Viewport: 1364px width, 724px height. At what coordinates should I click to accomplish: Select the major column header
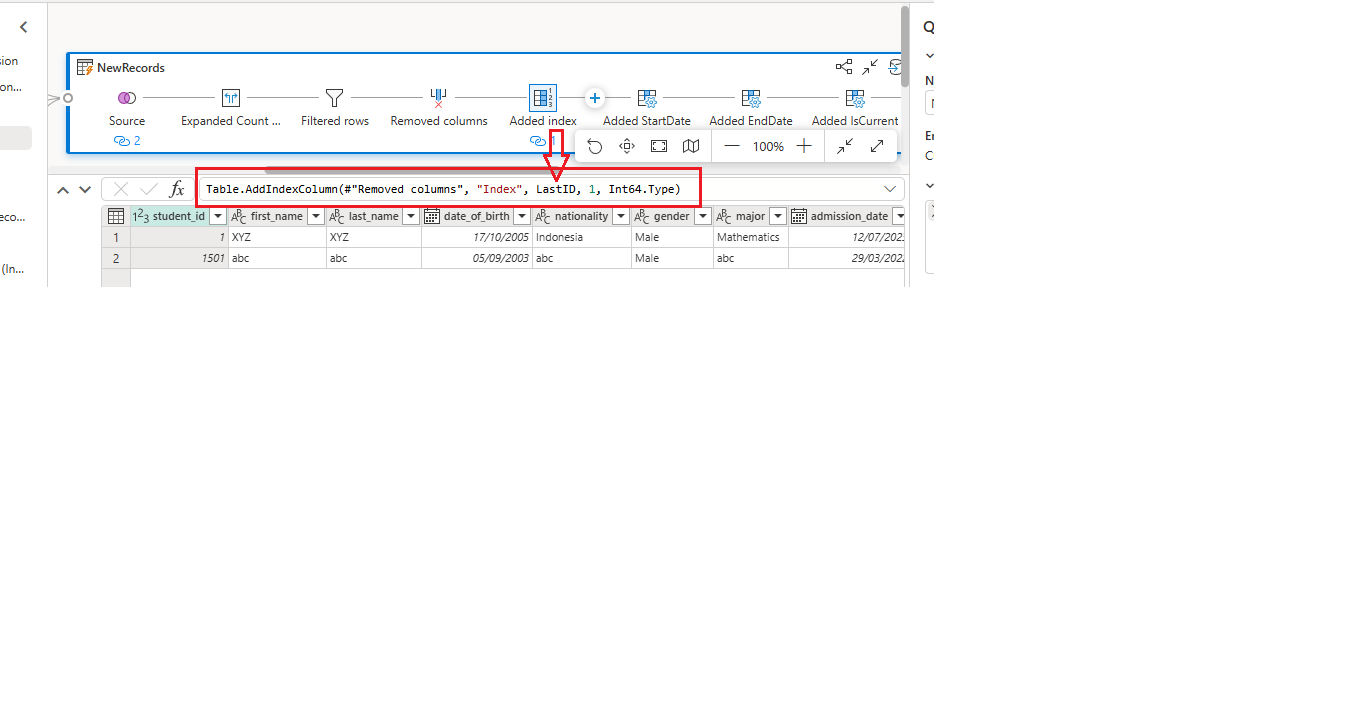coord(750,216)
